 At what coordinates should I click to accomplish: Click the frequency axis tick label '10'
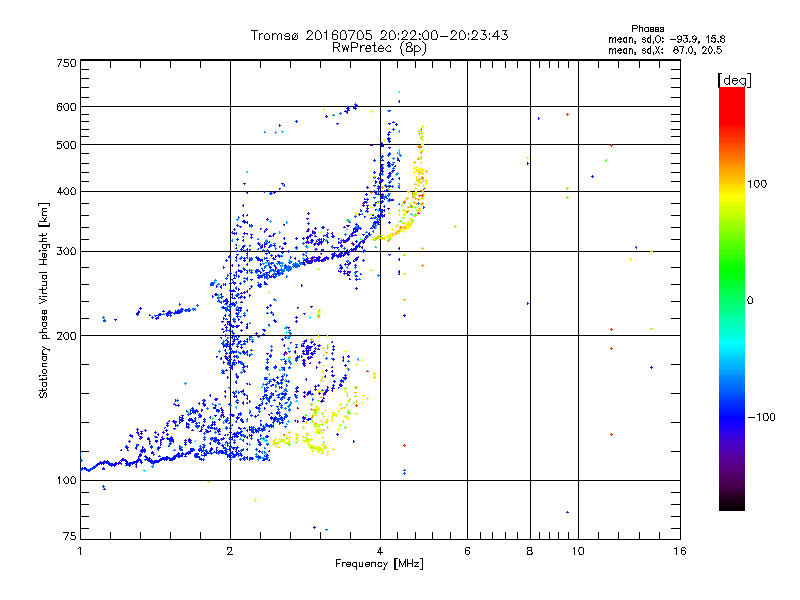tap(578, 551)
